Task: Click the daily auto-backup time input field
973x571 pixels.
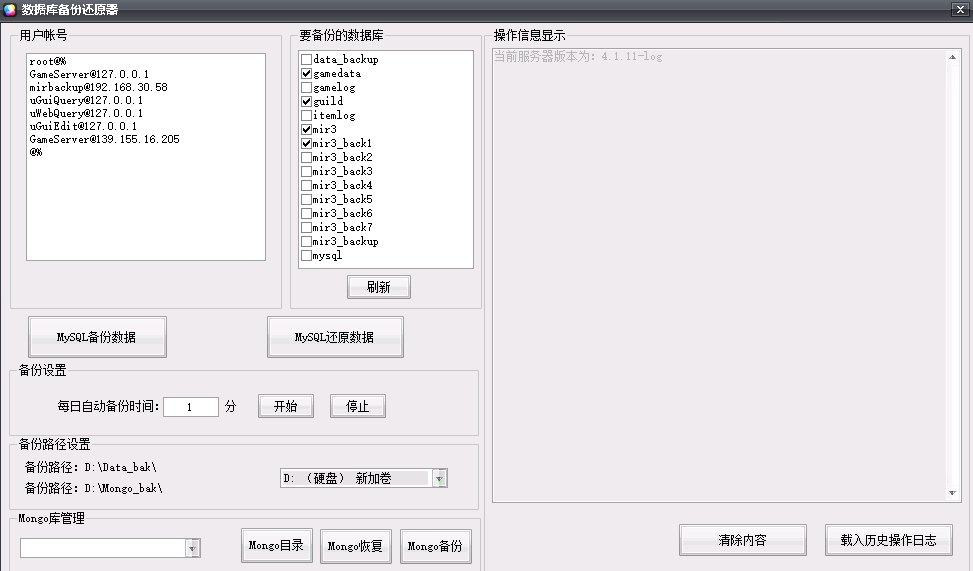Action: 190,407
